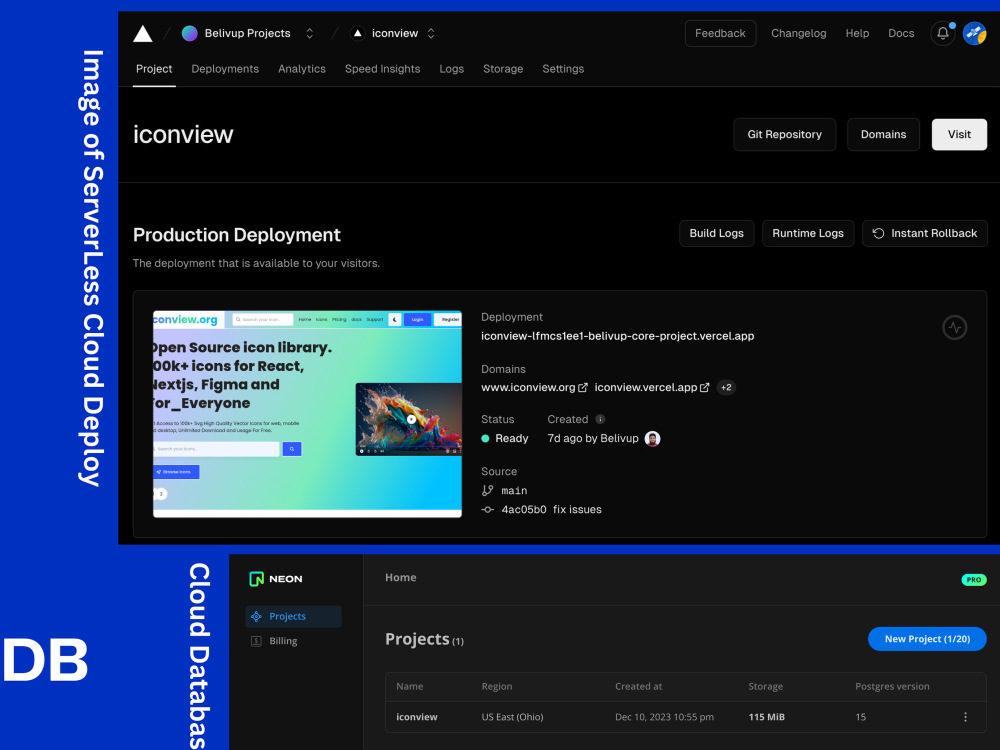Click external link icon beside iconview.vercel.app
Image resolution: width=1000 pixels, height=750 pixels.
(x=705, y=387)
